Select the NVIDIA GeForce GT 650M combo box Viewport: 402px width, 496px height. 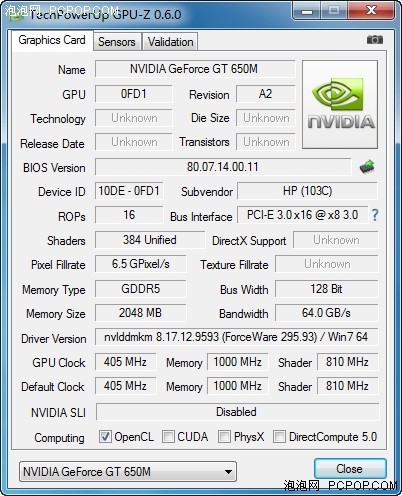click(x=128, y=472)
